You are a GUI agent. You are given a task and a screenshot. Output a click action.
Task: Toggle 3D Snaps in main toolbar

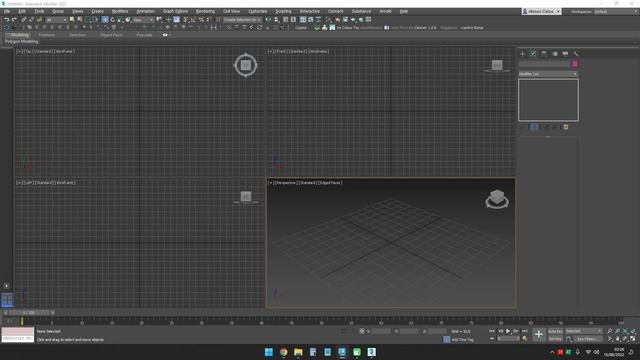coord(185,19)
